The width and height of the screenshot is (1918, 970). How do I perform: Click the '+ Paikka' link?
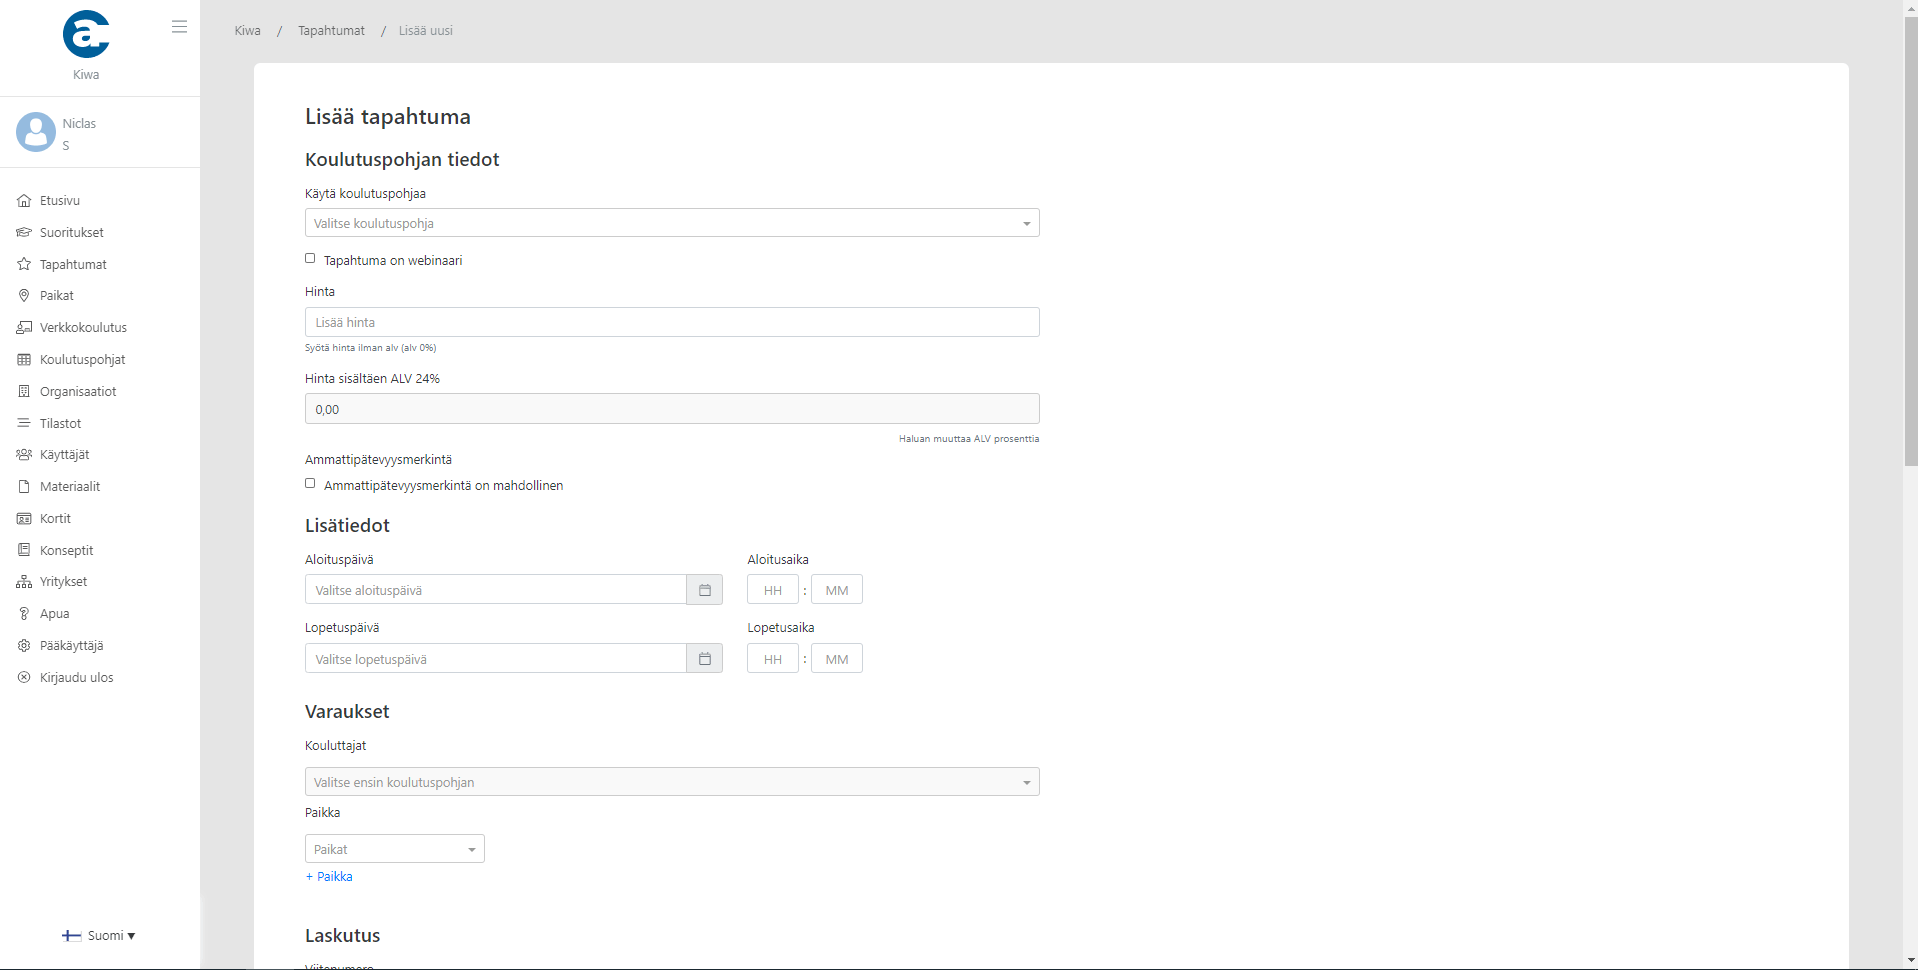[329, 877]
